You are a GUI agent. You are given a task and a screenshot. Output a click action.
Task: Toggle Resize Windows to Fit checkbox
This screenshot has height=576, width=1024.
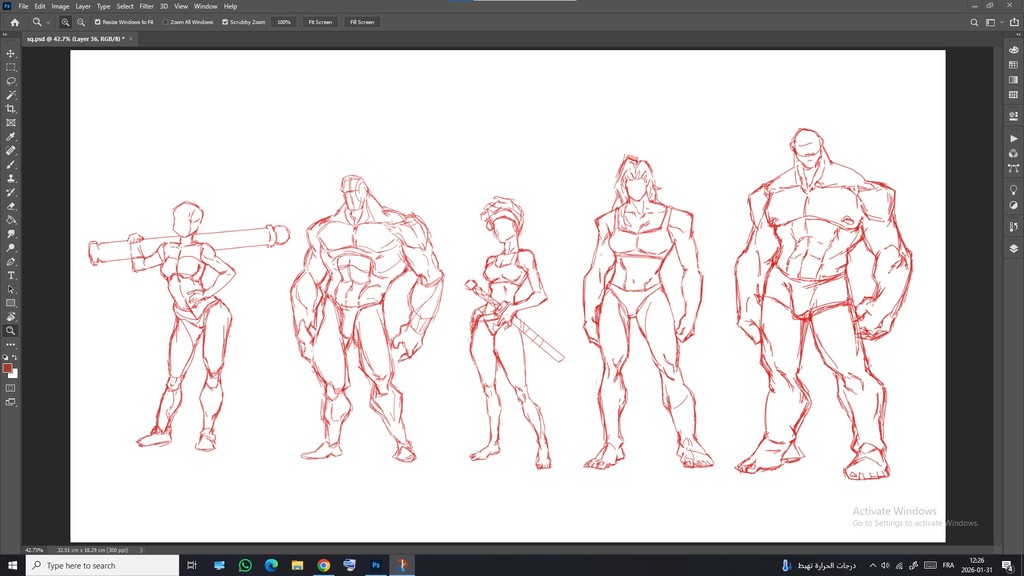click(98, 21)
